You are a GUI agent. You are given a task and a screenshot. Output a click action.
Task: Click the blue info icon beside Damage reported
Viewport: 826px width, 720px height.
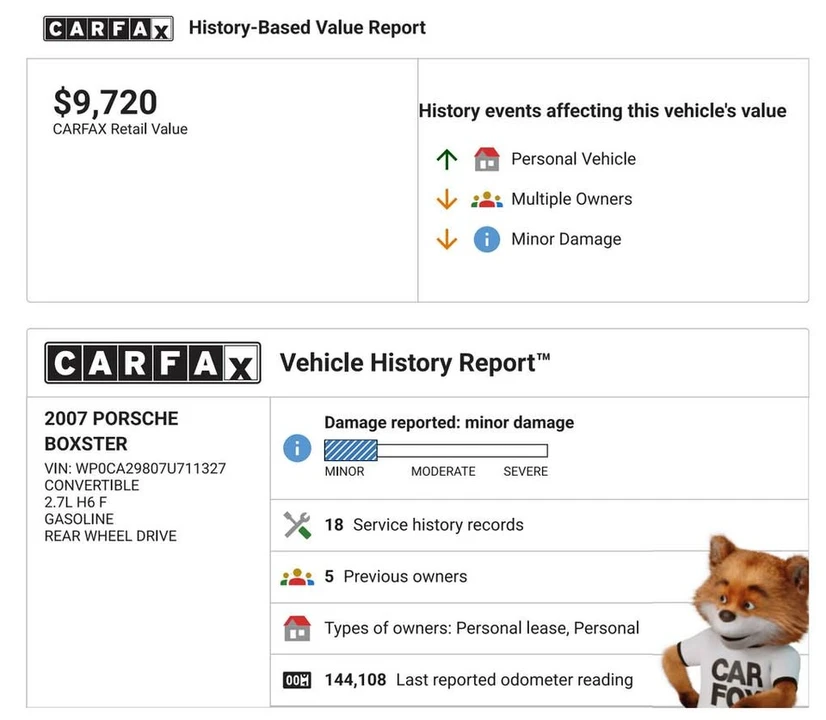pyautogui.click(x=297, y=448)
